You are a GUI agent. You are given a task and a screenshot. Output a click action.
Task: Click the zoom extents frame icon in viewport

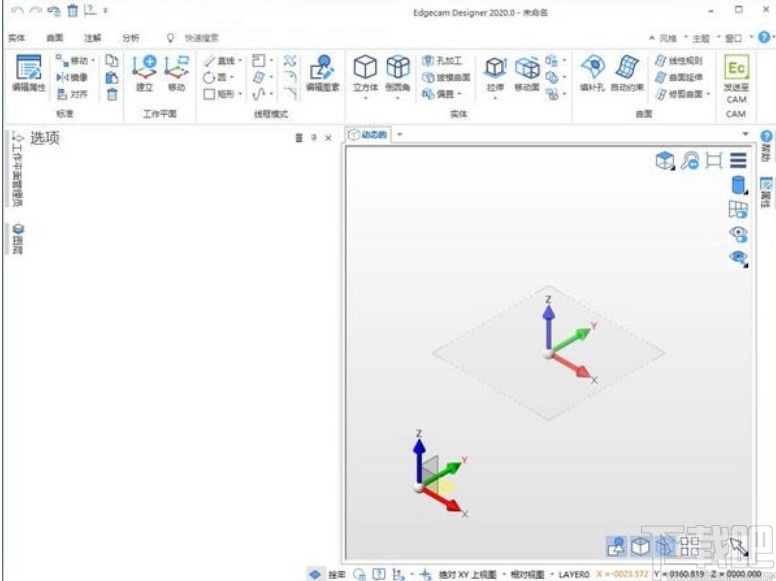(714, 160)
